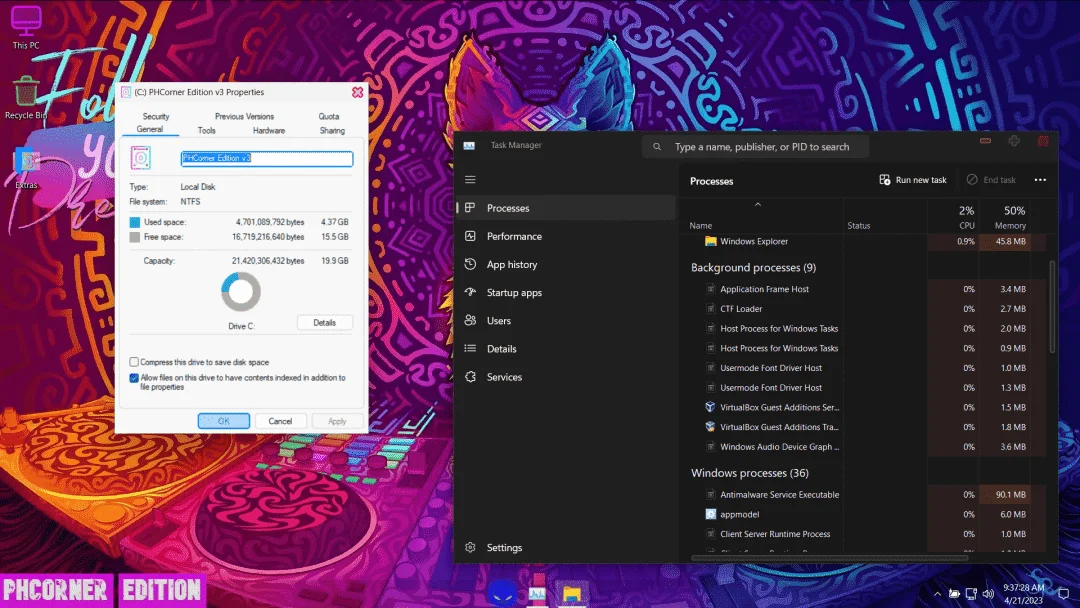Screen dimensions: 1080x608
Task: Click the appmodel process icon
Action: click(710, 514)
